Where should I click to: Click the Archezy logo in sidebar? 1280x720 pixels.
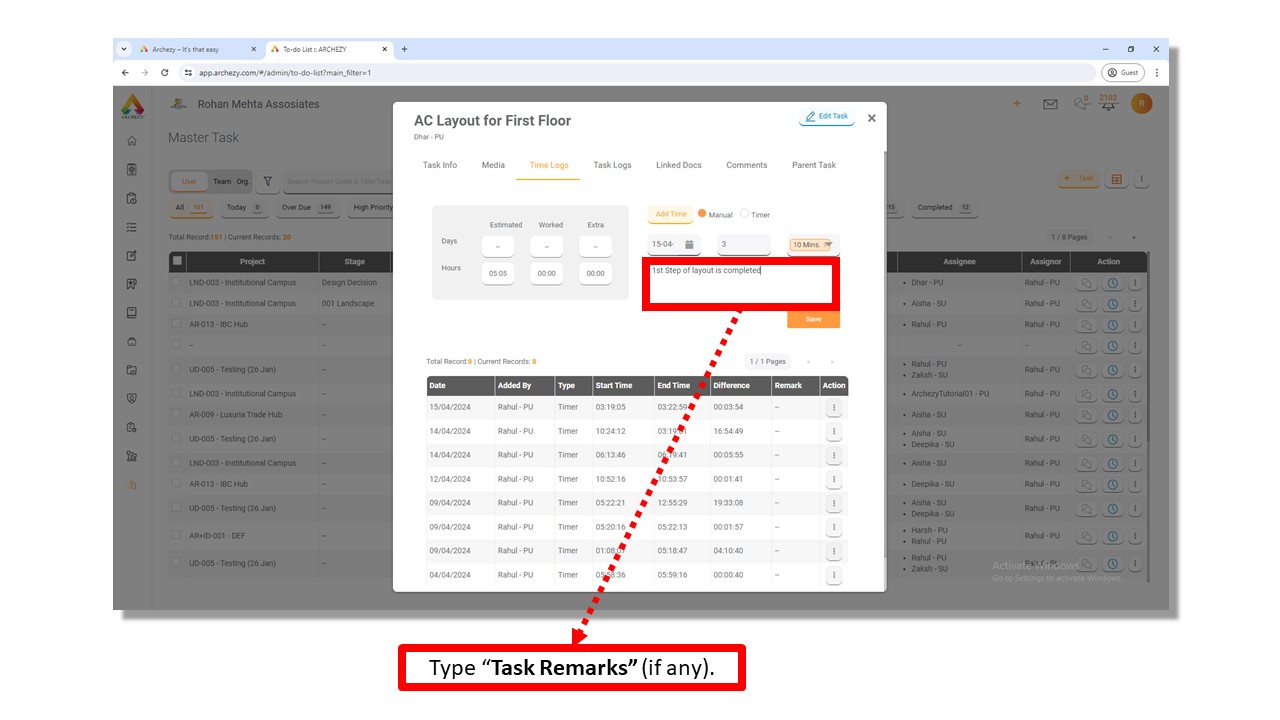click(x=132, y=107)
